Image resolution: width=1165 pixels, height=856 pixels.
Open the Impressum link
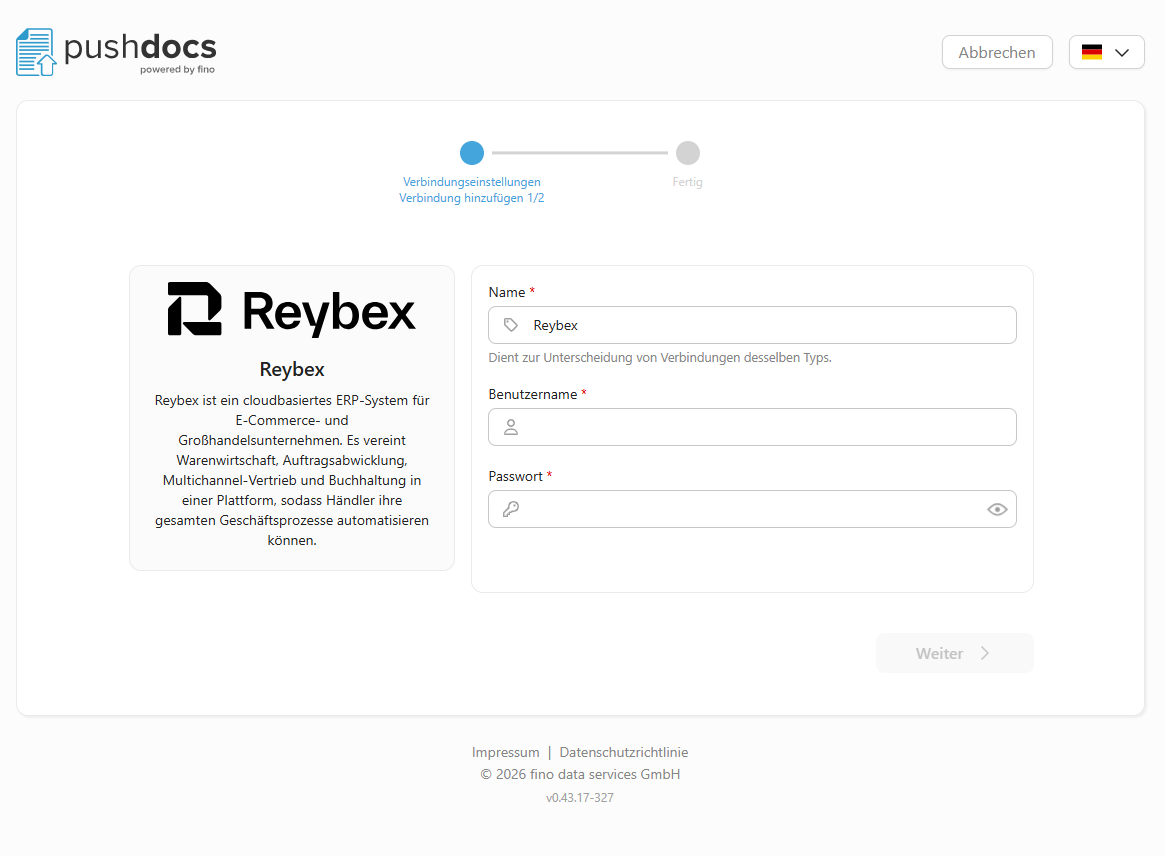coord(505,752)
